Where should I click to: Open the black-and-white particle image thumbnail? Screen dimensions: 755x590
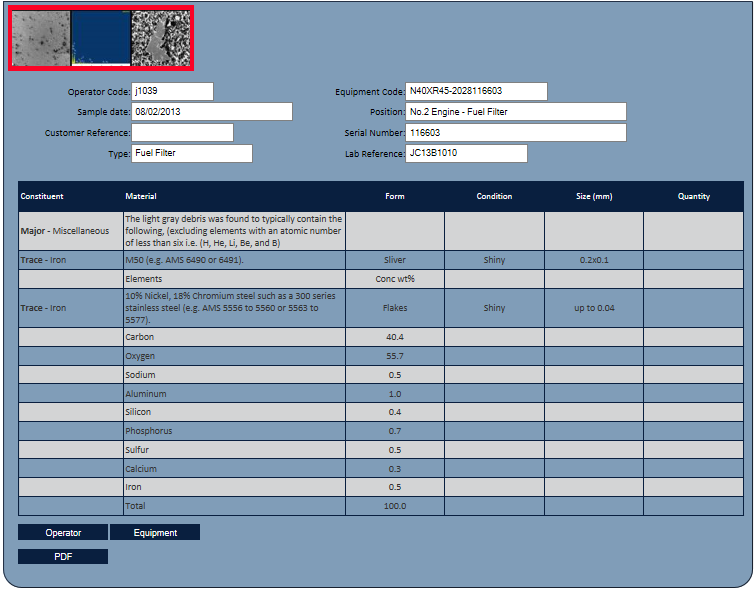[x=161, y=39]
